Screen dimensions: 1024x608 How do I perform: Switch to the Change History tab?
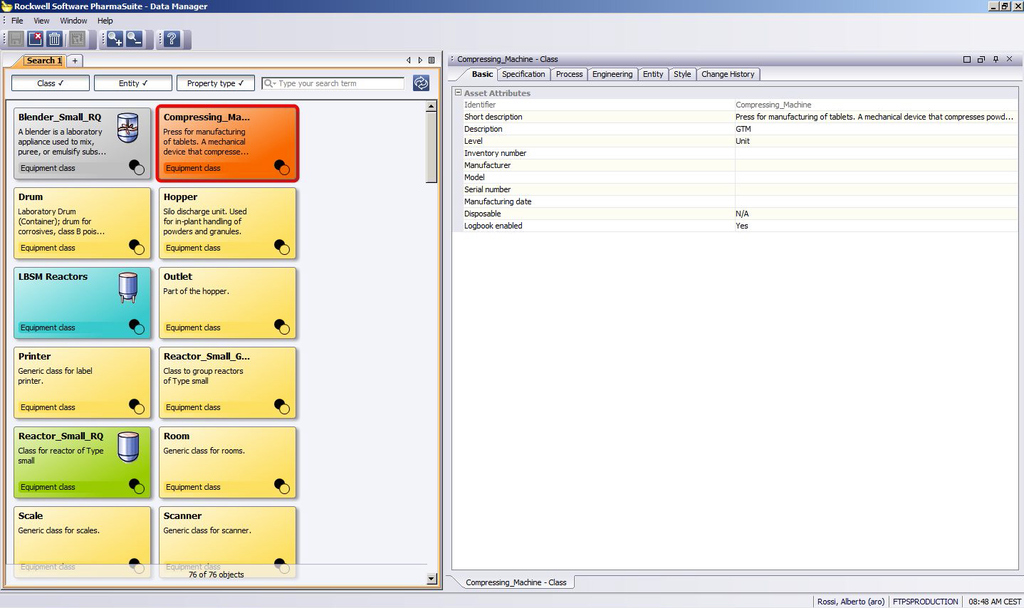coord(728,74)
